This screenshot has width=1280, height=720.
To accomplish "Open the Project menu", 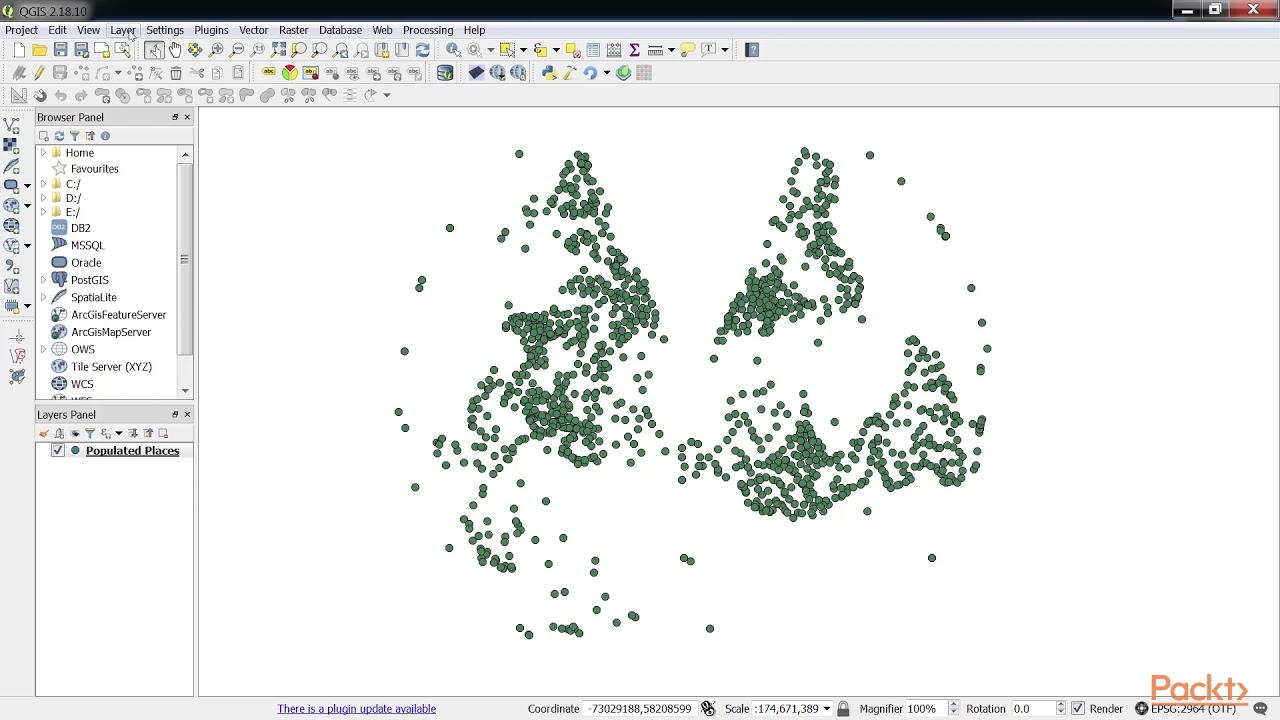I will pos(21,30).
